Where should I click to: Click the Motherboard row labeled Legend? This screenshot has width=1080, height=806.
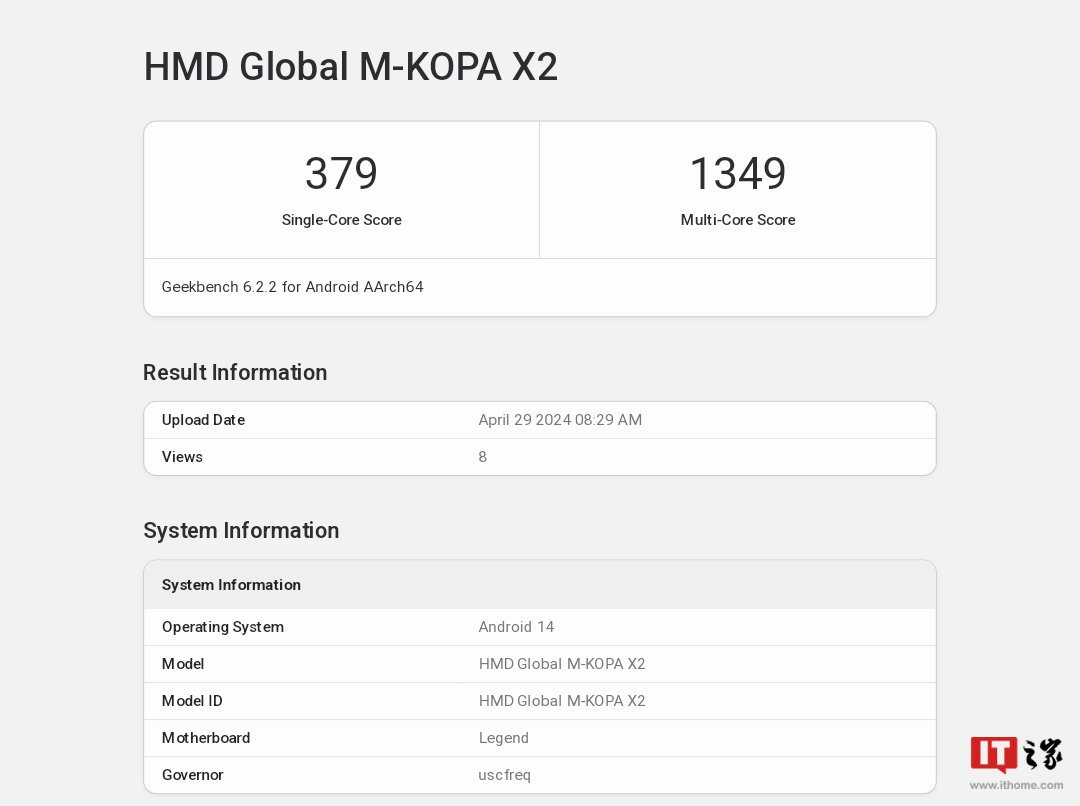click(x=540, y=738)
